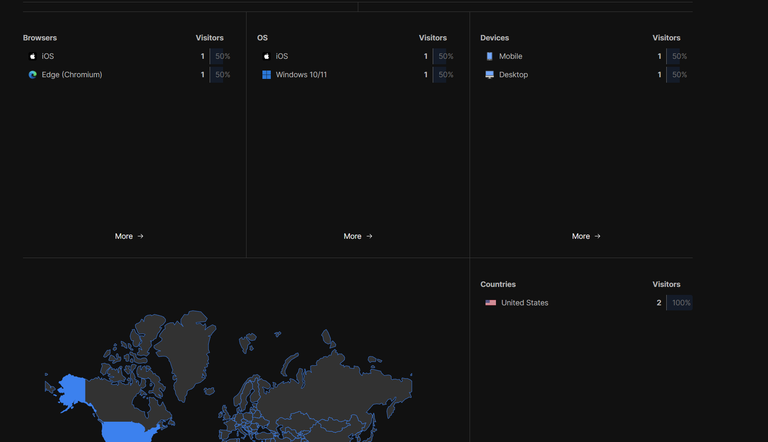
Task: Click the arrow beside More in Devices
Action: click(598, 236)
